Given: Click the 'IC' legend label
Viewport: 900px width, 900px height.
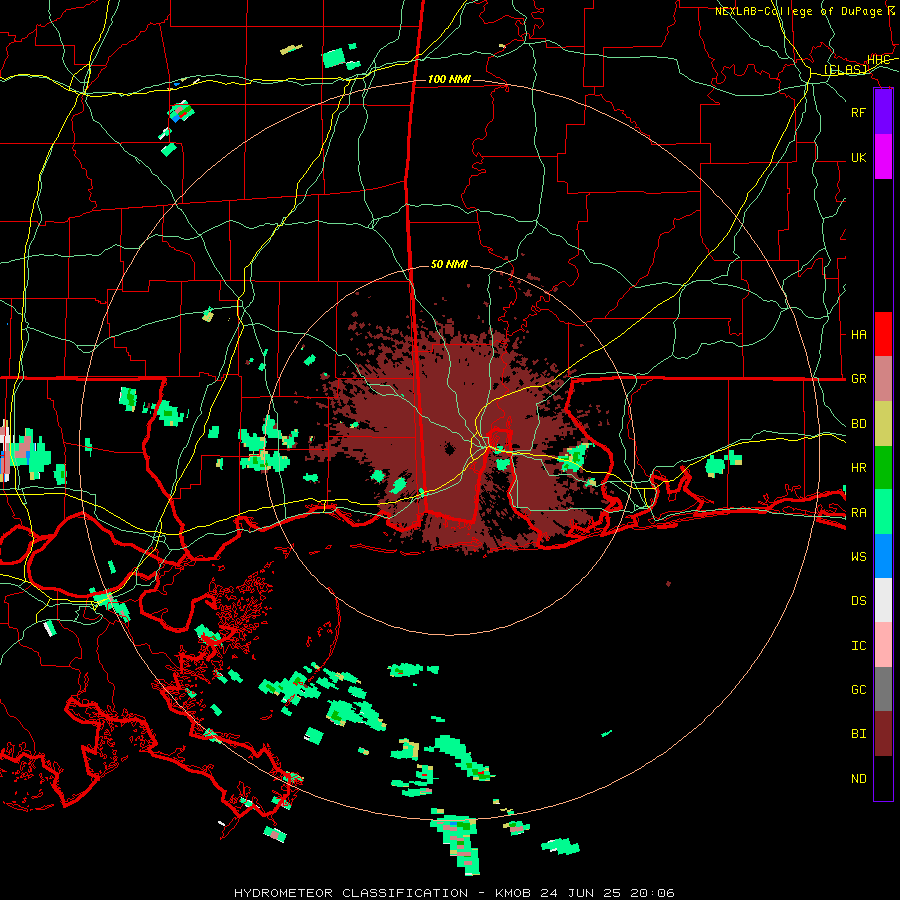Looking at the screenshot, I should coord(859,646).
